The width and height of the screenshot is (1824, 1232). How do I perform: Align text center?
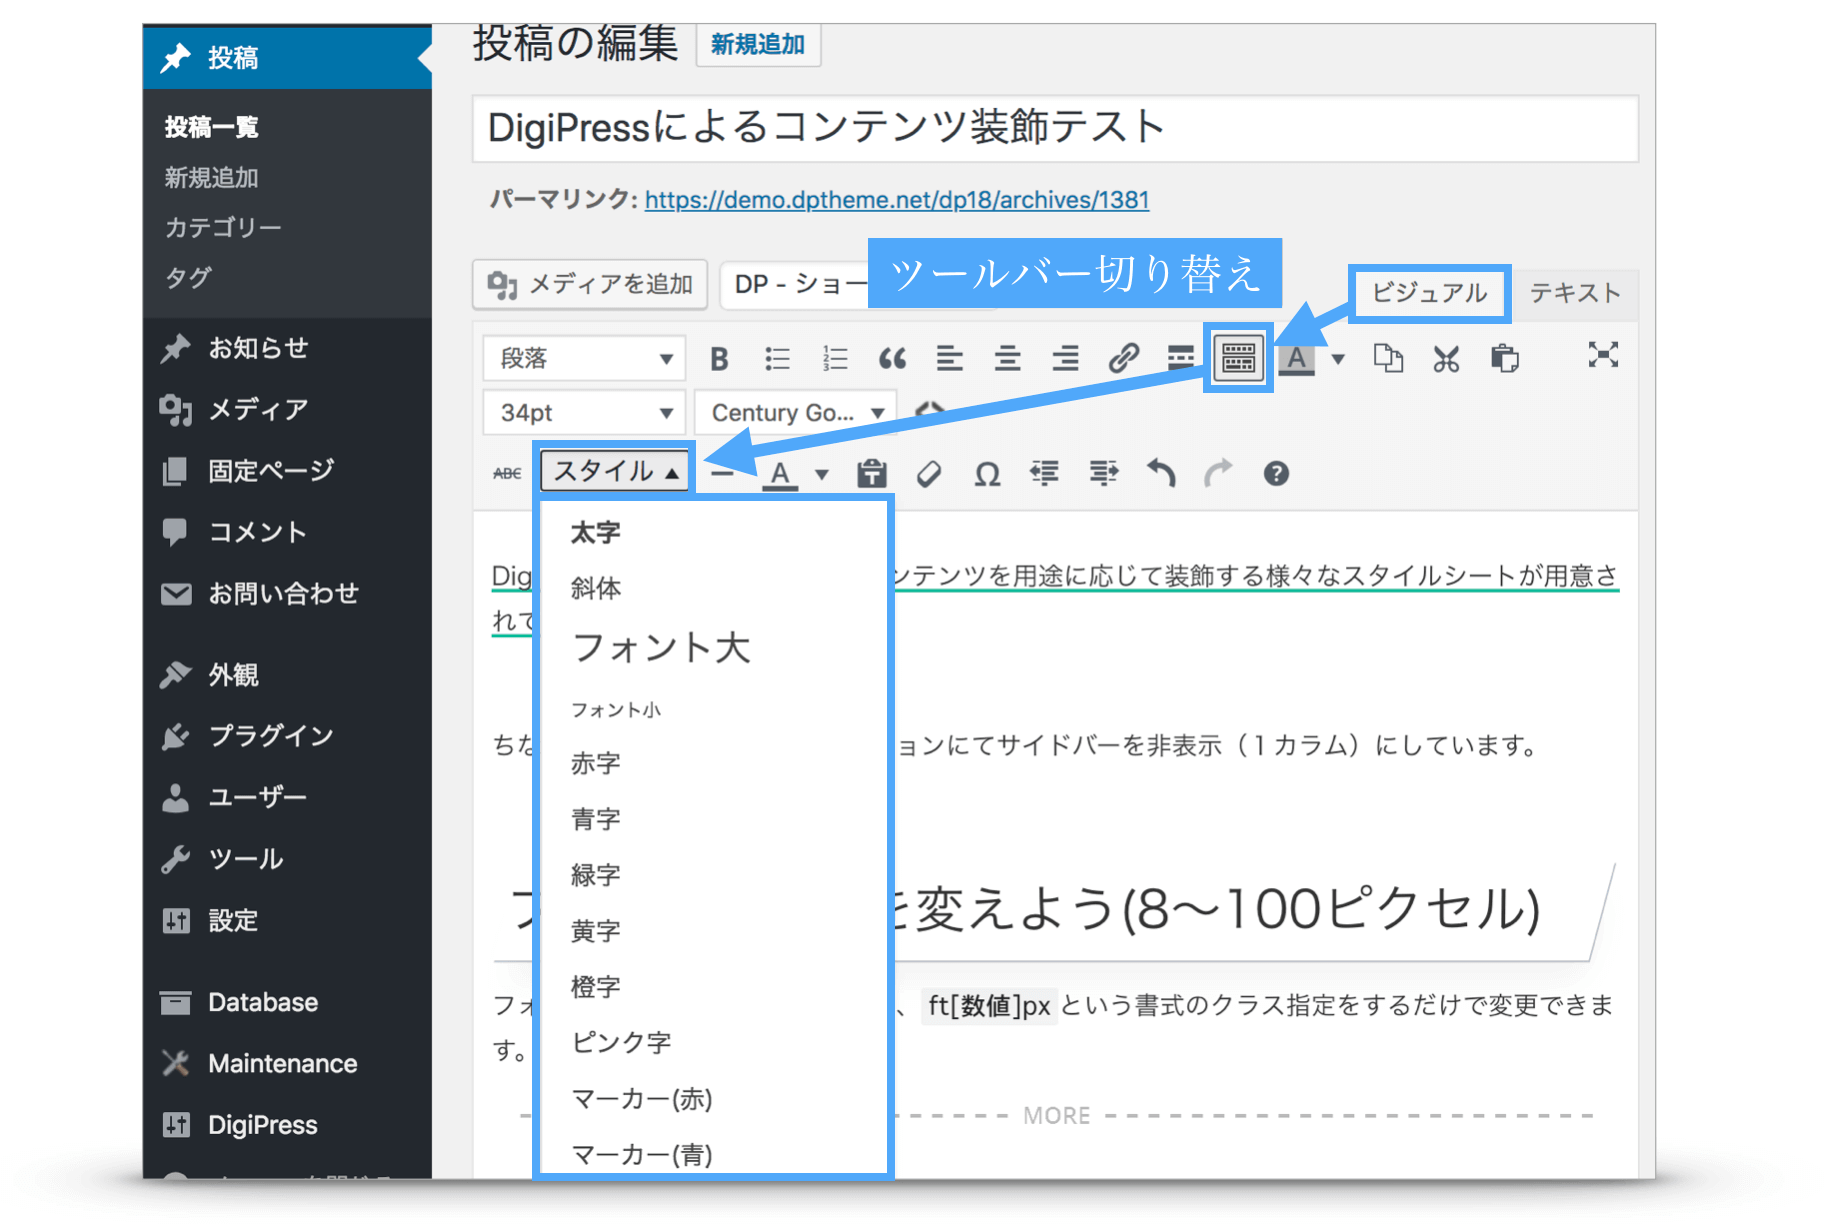point(1008,358)
